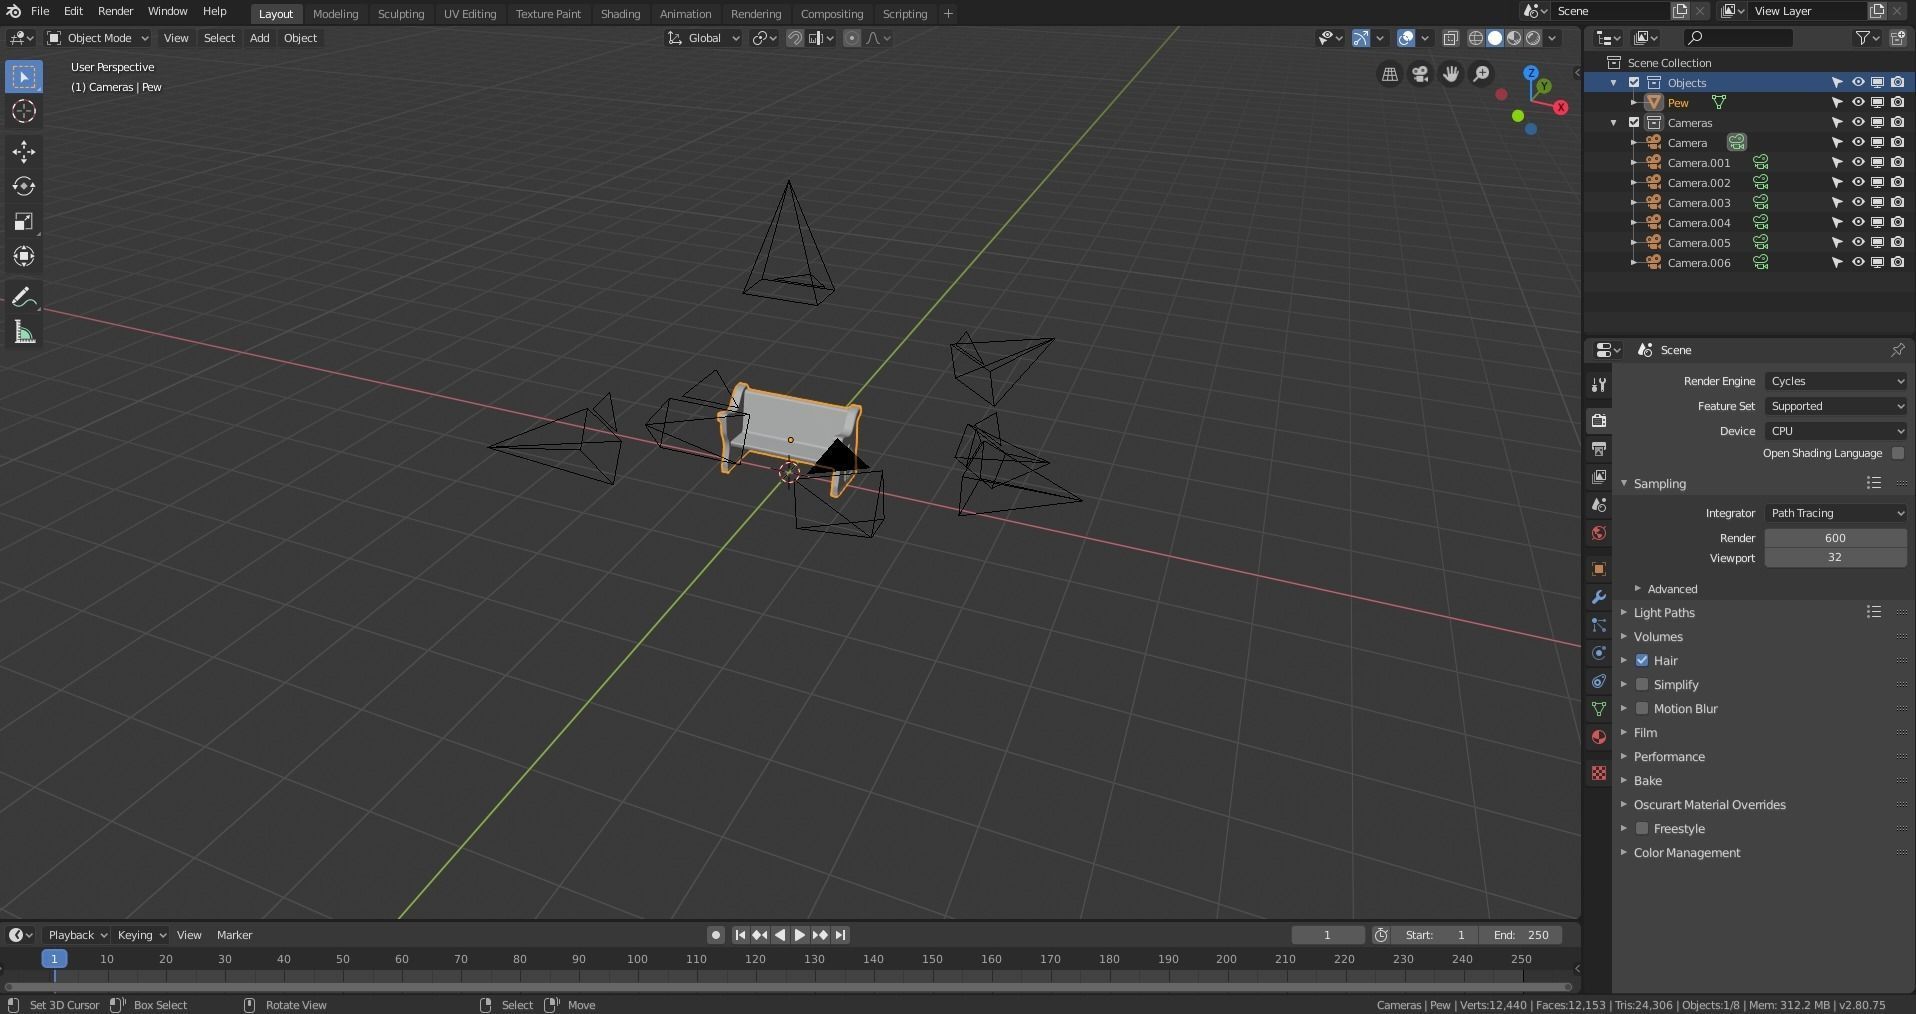Open the Object Mode dropdown
The height and width of the screenshot is (1014, 1916).
(98, 38)
